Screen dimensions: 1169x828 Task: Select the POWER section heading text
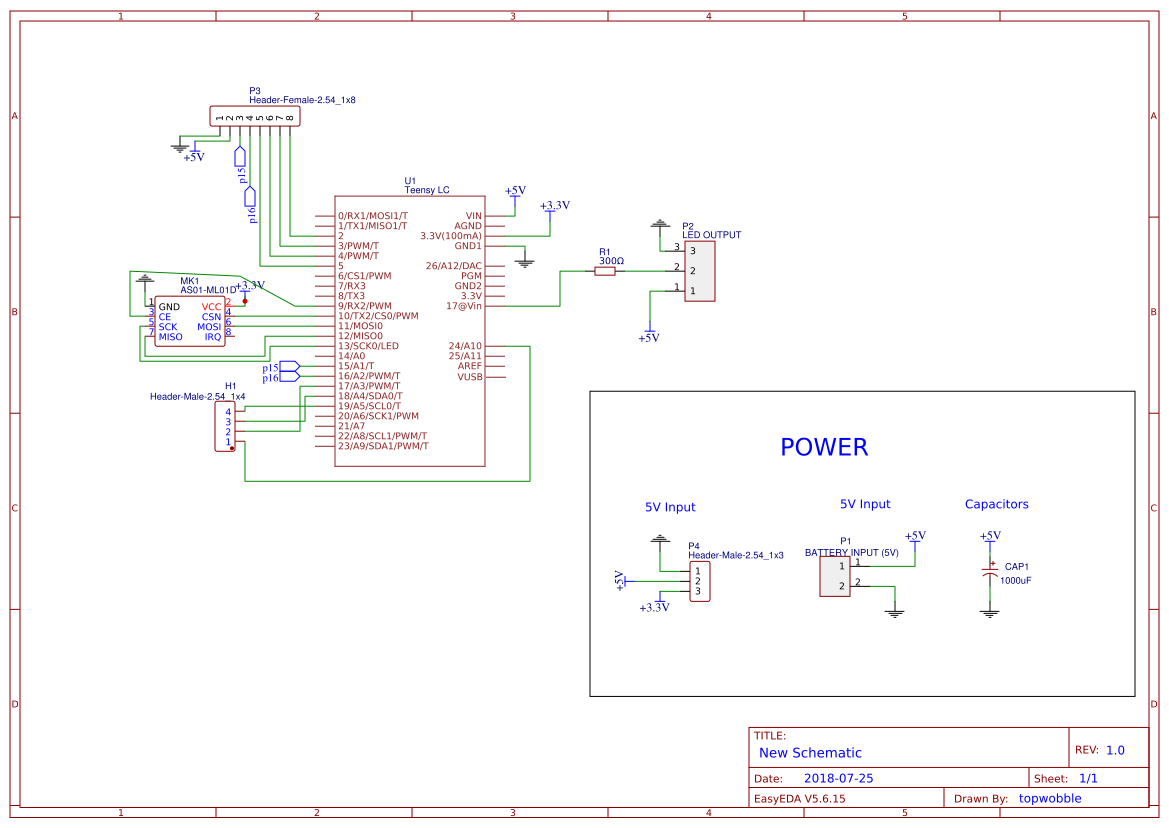pyautogui.click(x=824, y=447)
